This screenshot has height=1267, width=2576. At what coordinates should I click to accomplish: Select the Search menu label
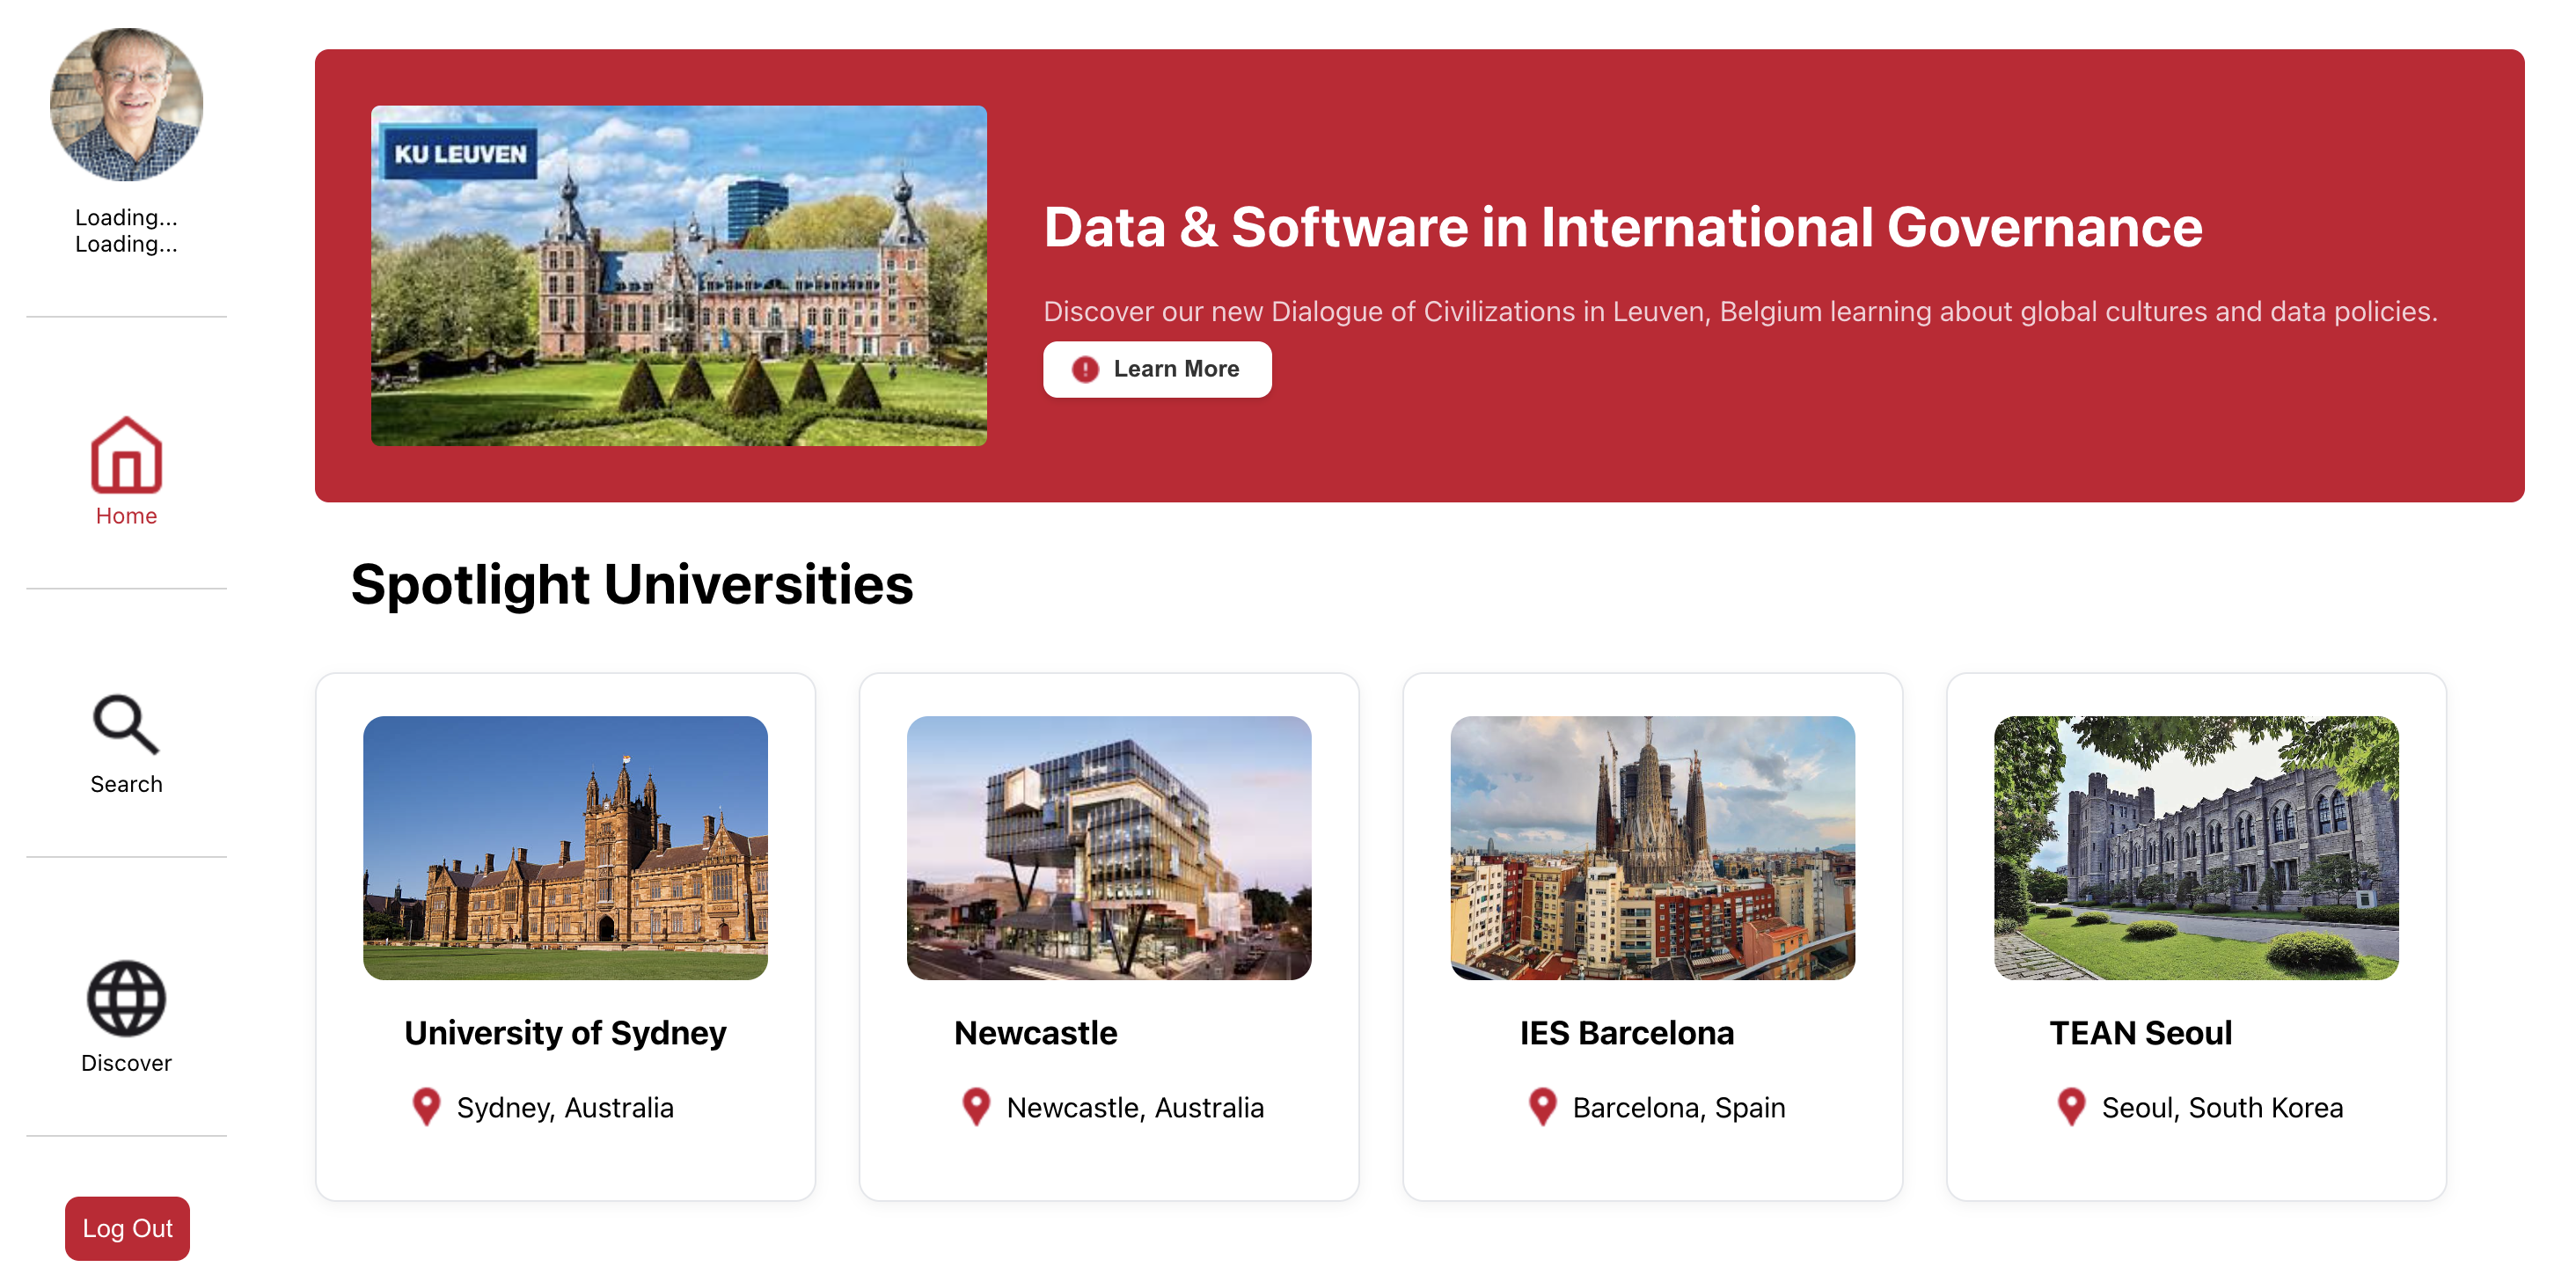(126, 784)
